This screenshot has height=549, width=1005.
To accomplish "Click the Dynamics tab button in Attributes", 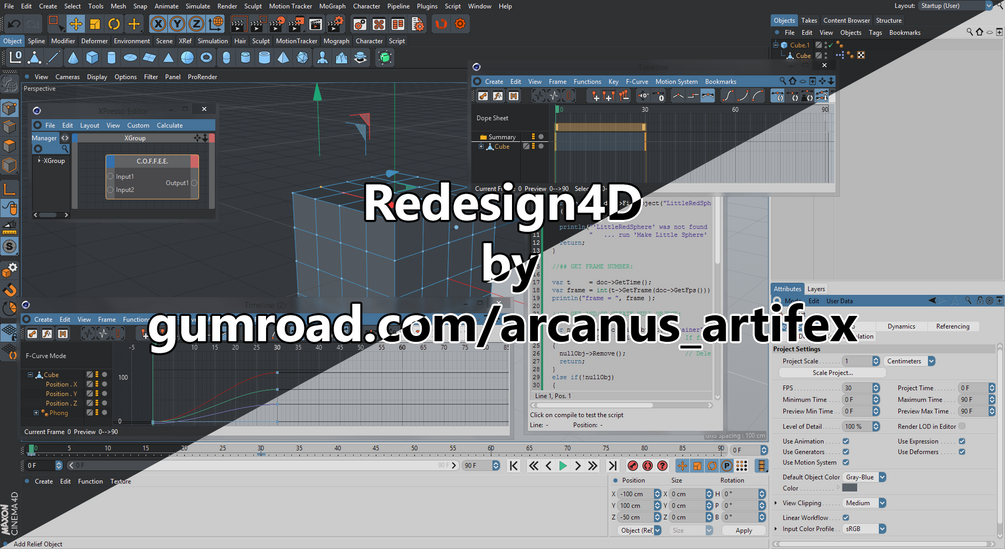I will (901, 327).
